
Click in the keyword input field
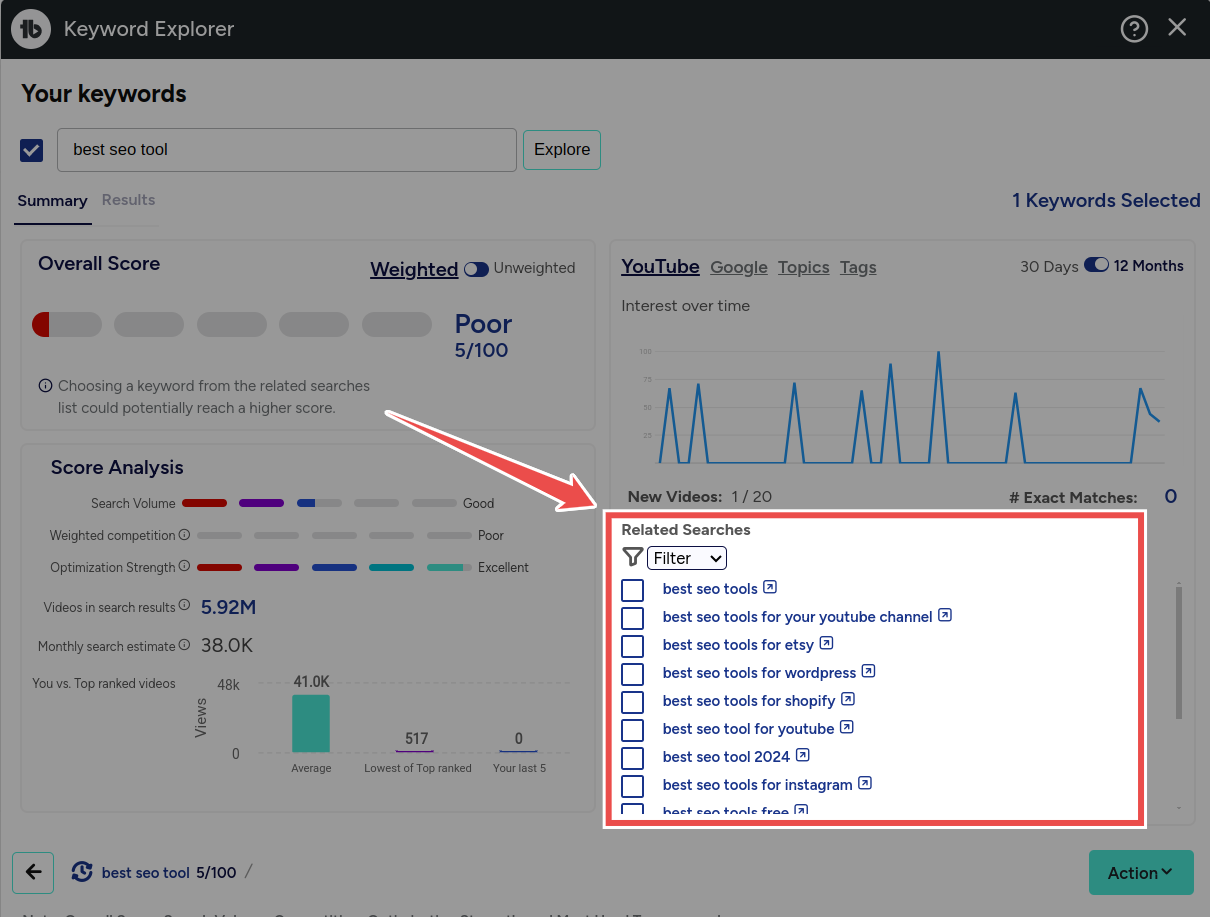(287, 149)
